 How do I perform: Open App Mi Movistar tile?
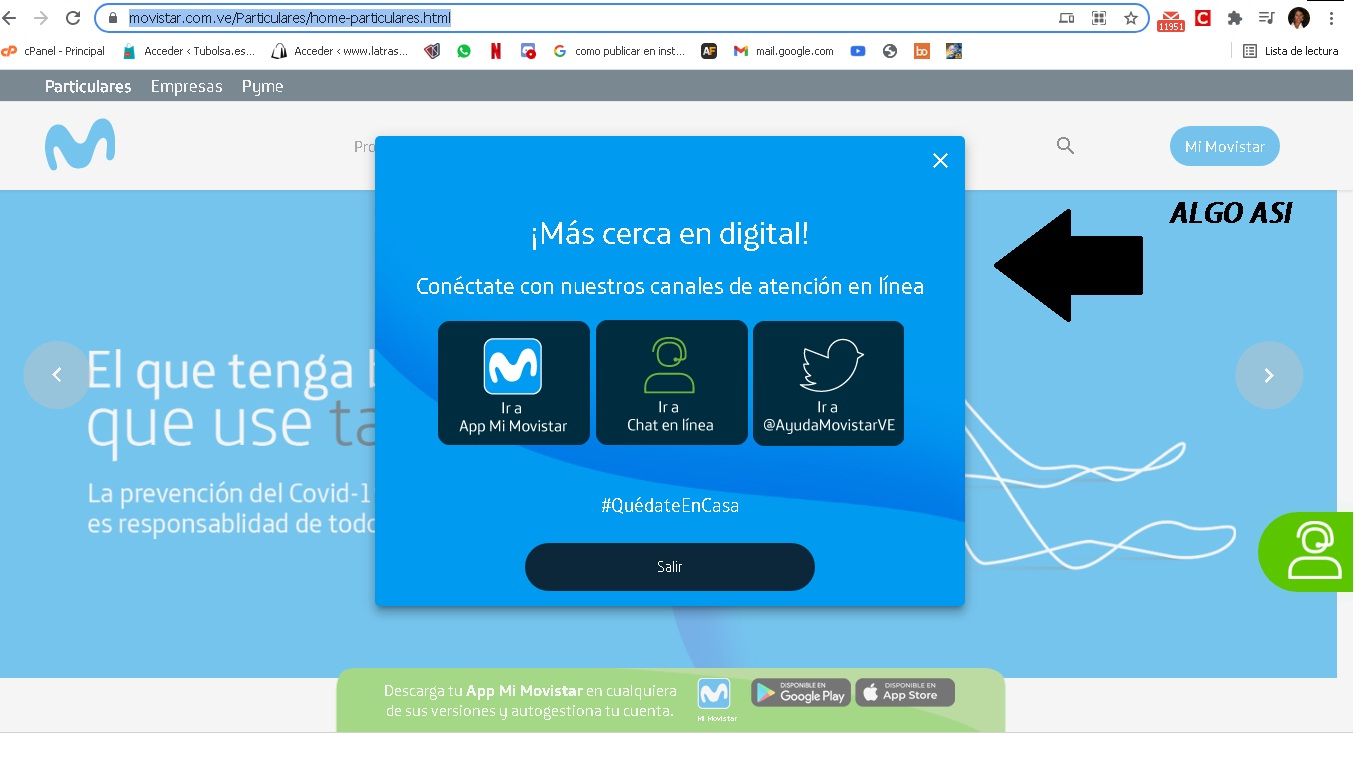514,383
